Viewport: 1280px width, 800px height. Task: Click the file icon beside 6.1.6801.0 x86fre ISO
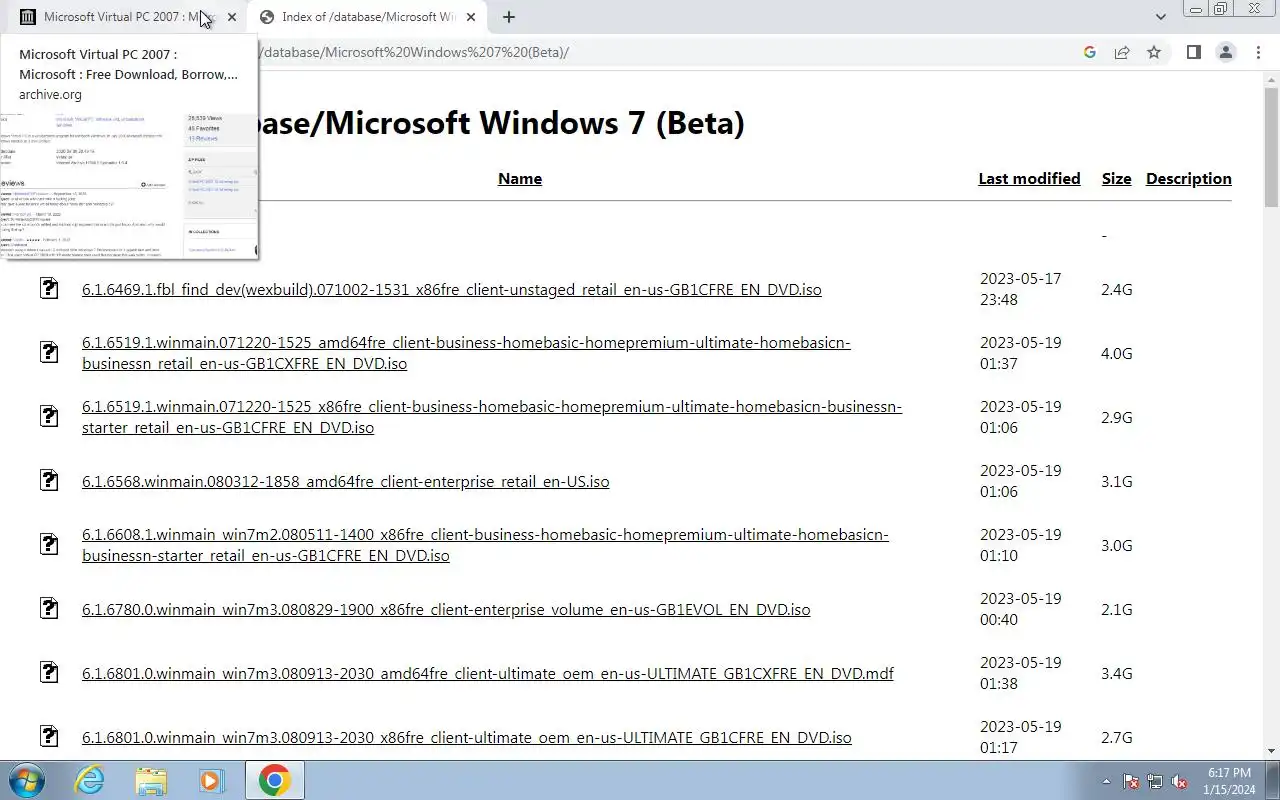click(x=49, y=736)
